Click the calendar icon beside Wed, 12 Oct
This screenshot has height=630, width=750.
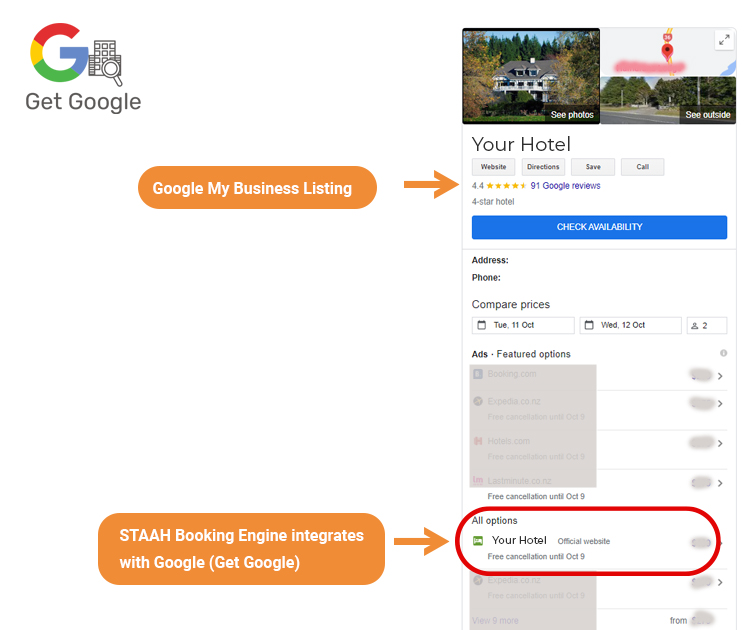pos(589,325)
